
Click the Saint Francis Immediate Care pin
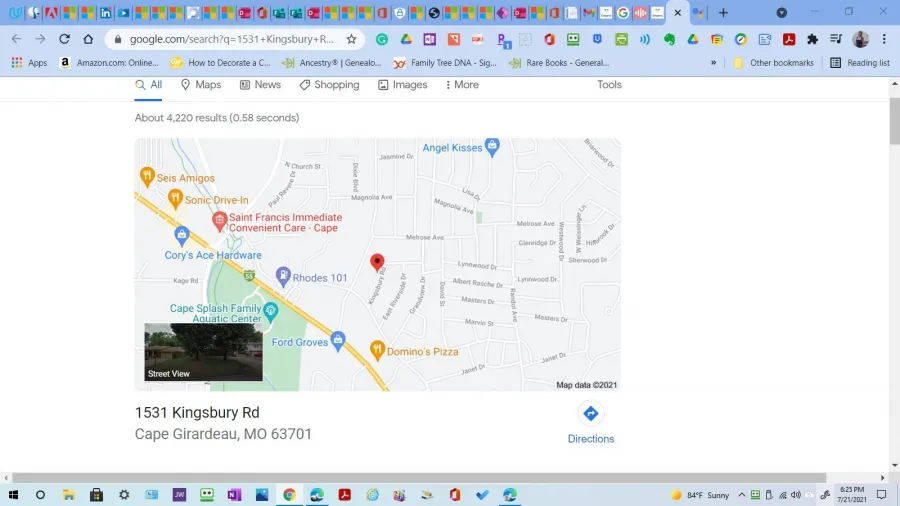click(x=219, y=221)
